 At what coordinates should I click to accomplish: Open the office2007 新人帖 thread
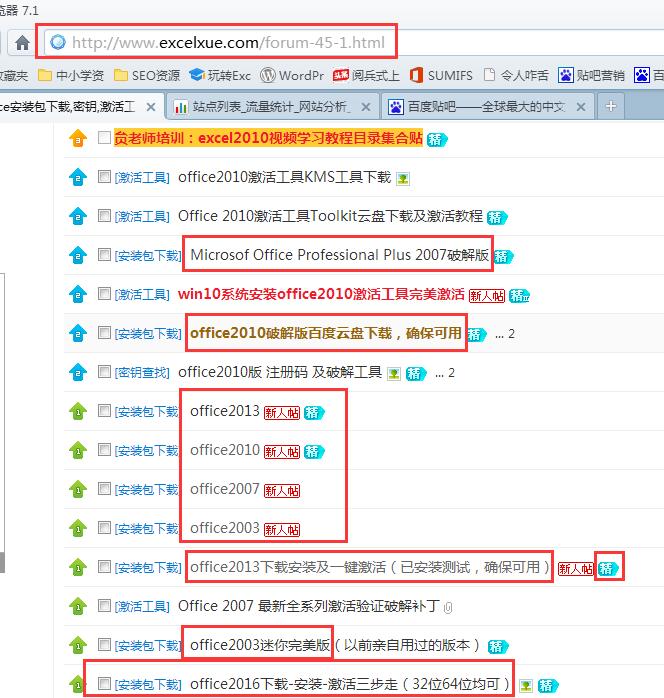225,489
